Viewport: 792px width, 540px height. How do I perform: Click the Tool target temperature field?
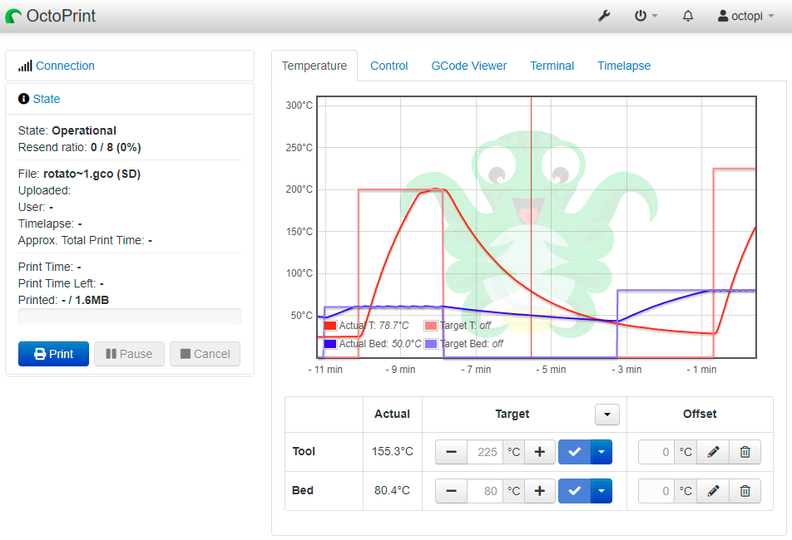click(x=485, y=452)
